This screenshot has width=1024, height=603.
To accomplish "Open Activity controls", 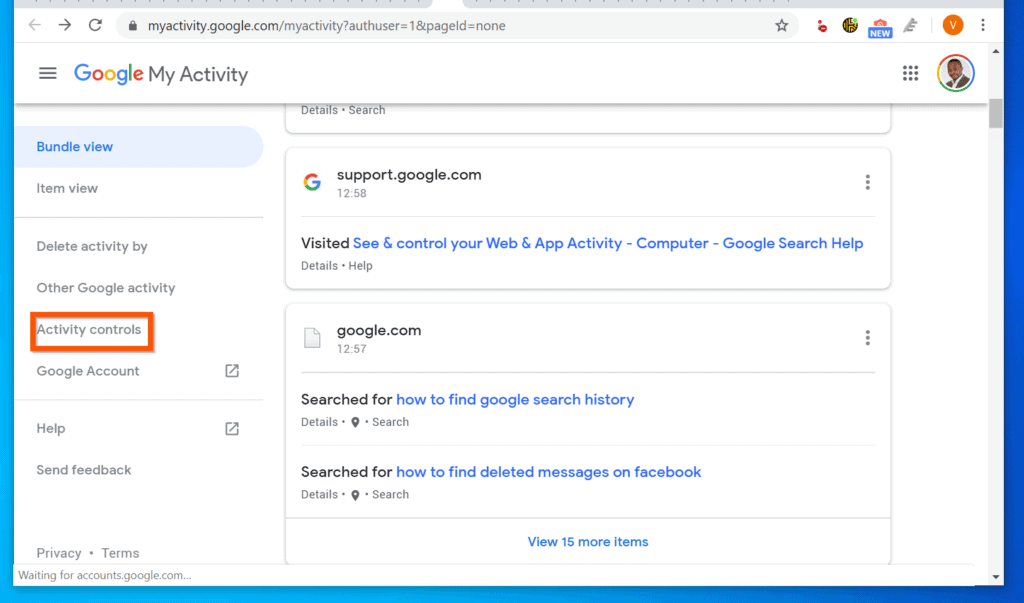I will coord(89,329).
